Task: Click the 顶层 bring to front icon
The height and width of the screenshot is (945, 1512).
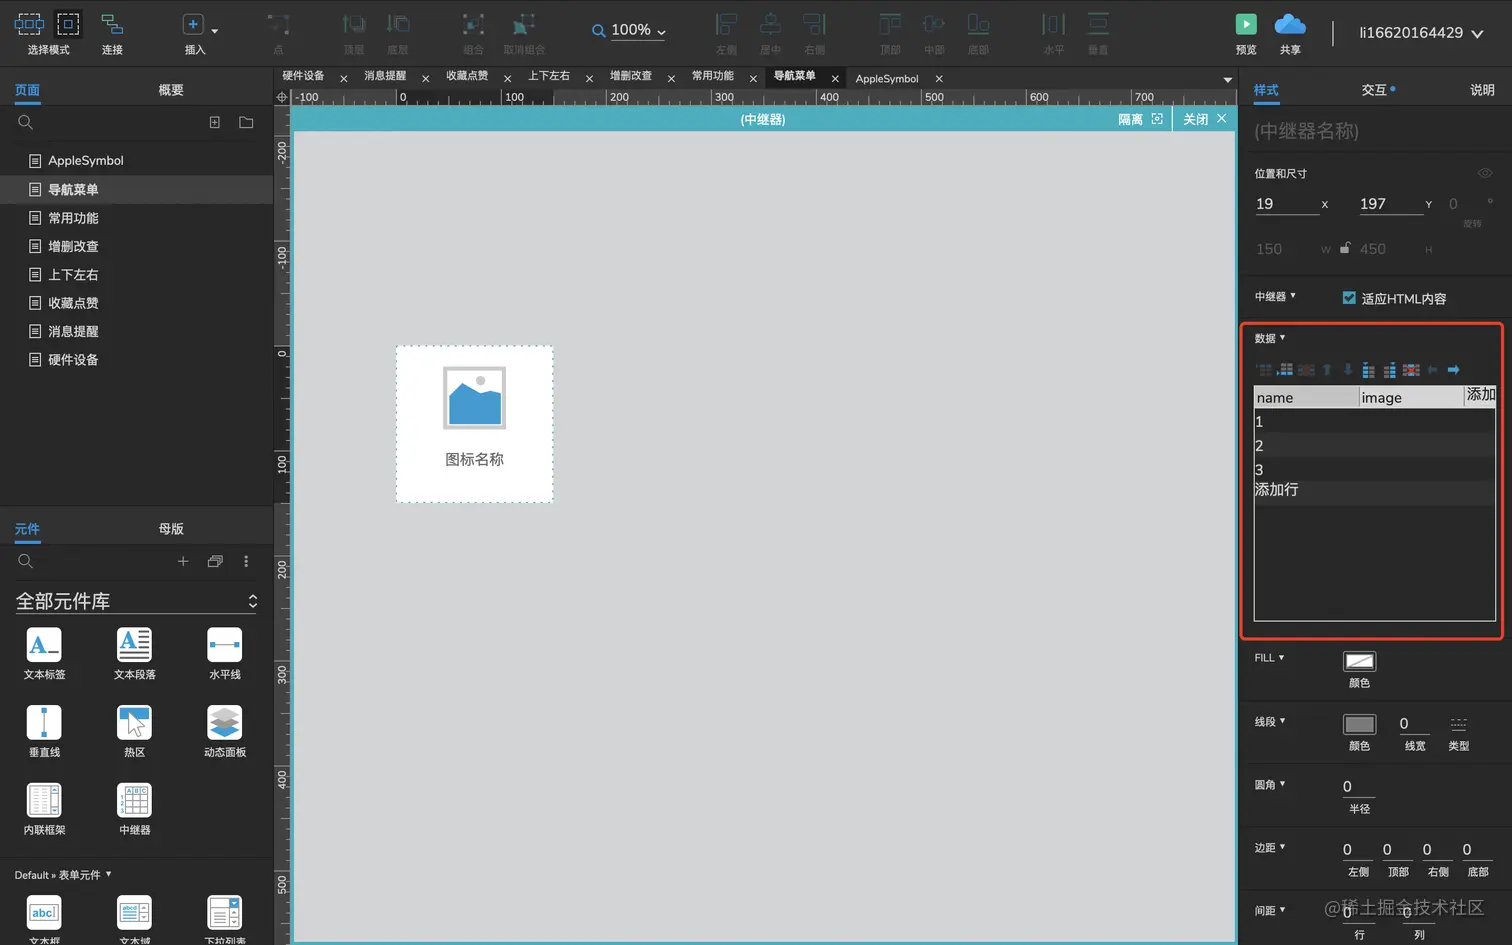Action: pyautogui.click(x=354, y=24)
